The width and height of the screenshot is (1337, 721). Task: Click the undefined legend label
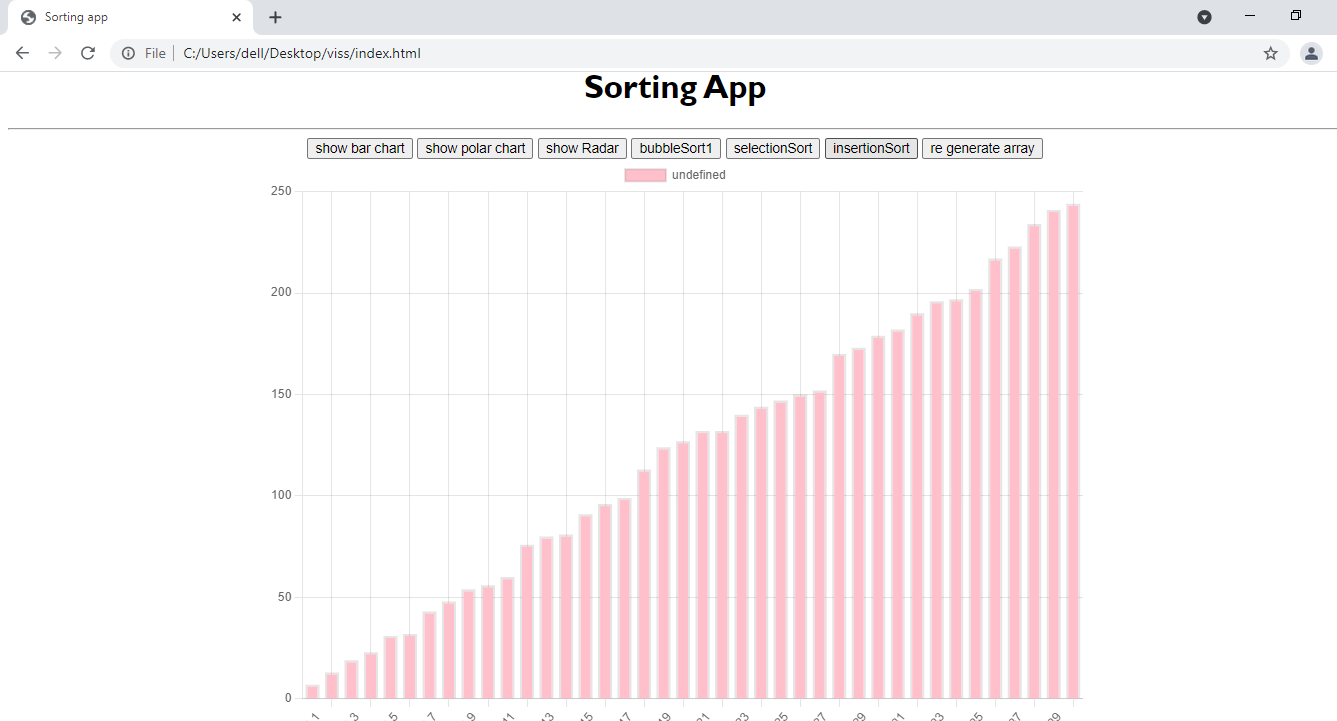tap(699, 175)
